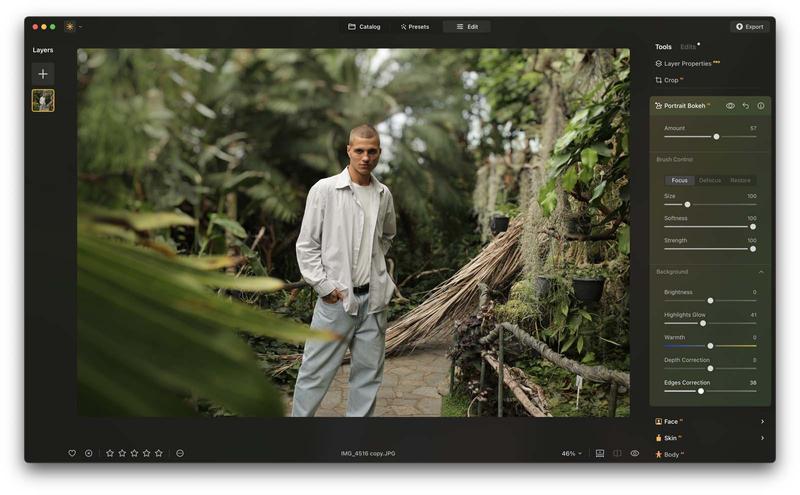The height and width of the screenshot is (495, 800).
Task: Toggle before/after compare icon
Action: tap(617, 453)
